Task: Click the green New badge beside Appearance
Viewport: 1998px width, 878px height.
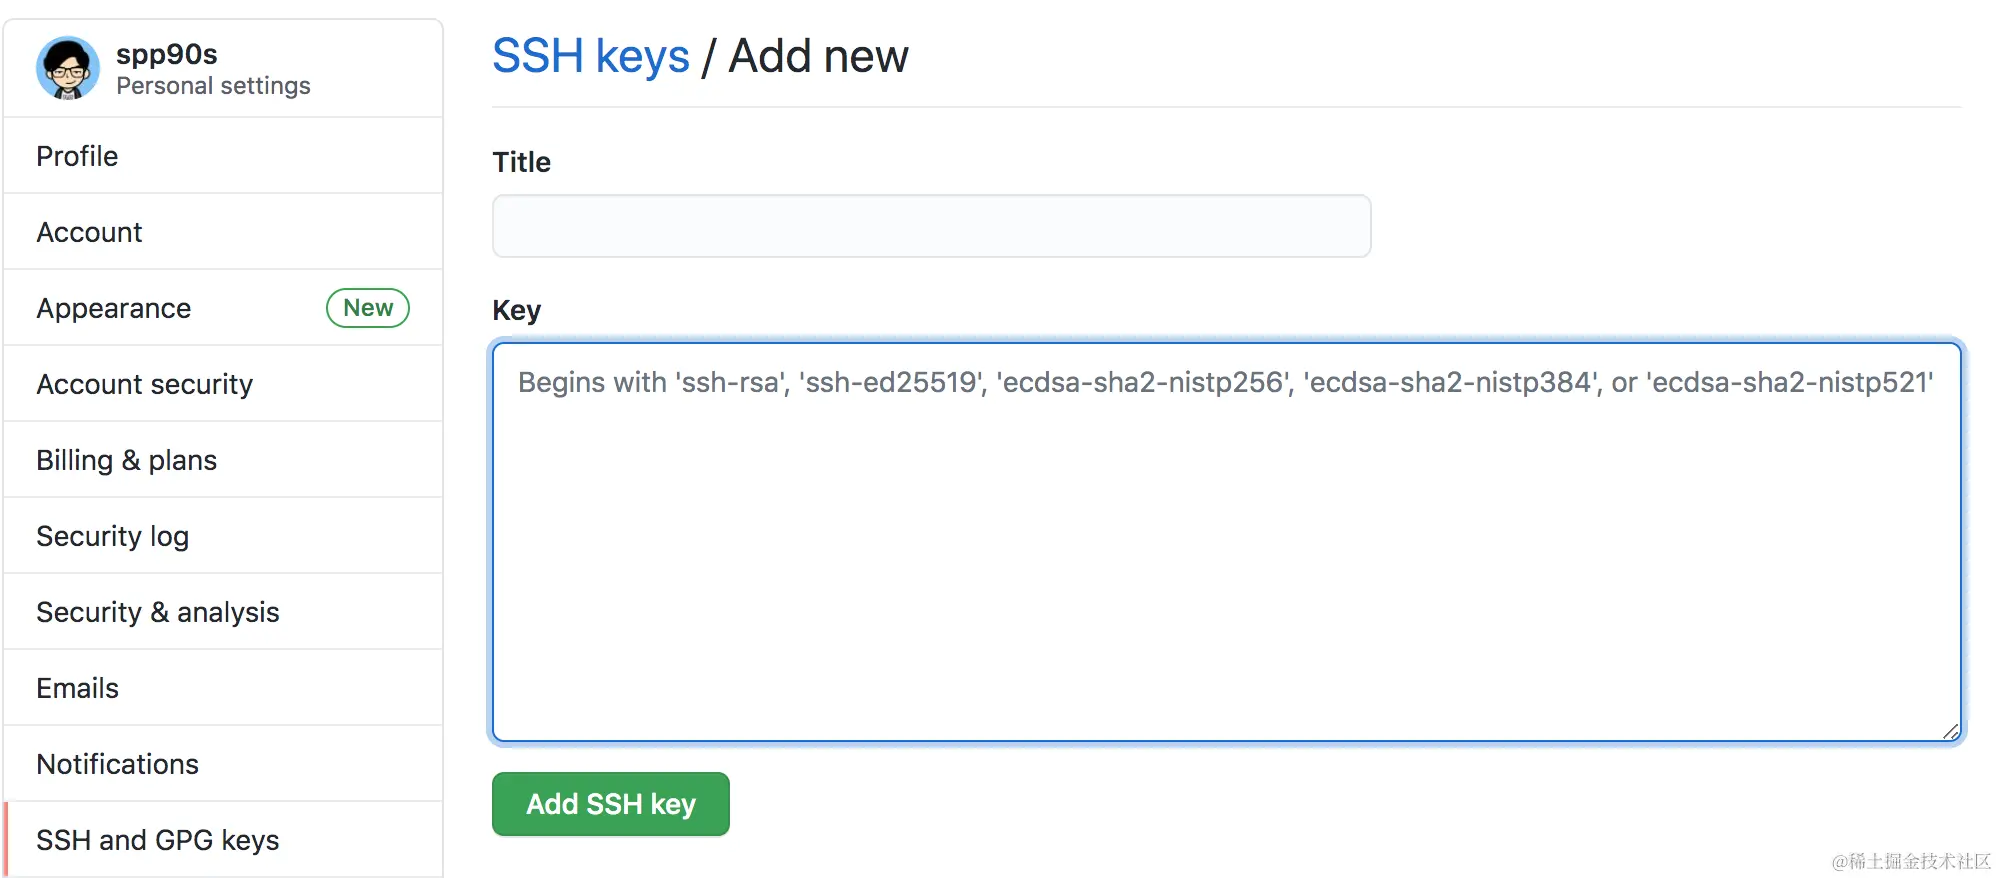Action: point(368,308)
